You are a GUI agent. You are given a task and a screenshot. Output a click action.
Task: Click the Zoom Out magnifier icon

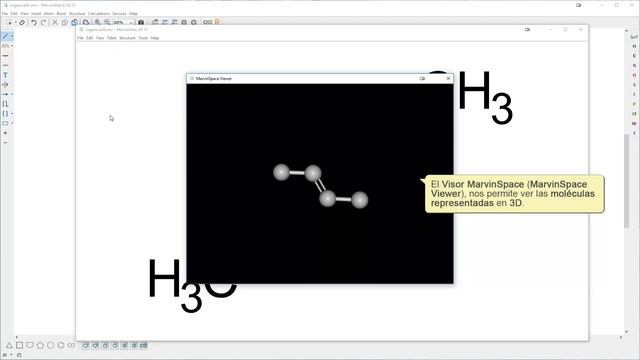click(x=107, y=22)
